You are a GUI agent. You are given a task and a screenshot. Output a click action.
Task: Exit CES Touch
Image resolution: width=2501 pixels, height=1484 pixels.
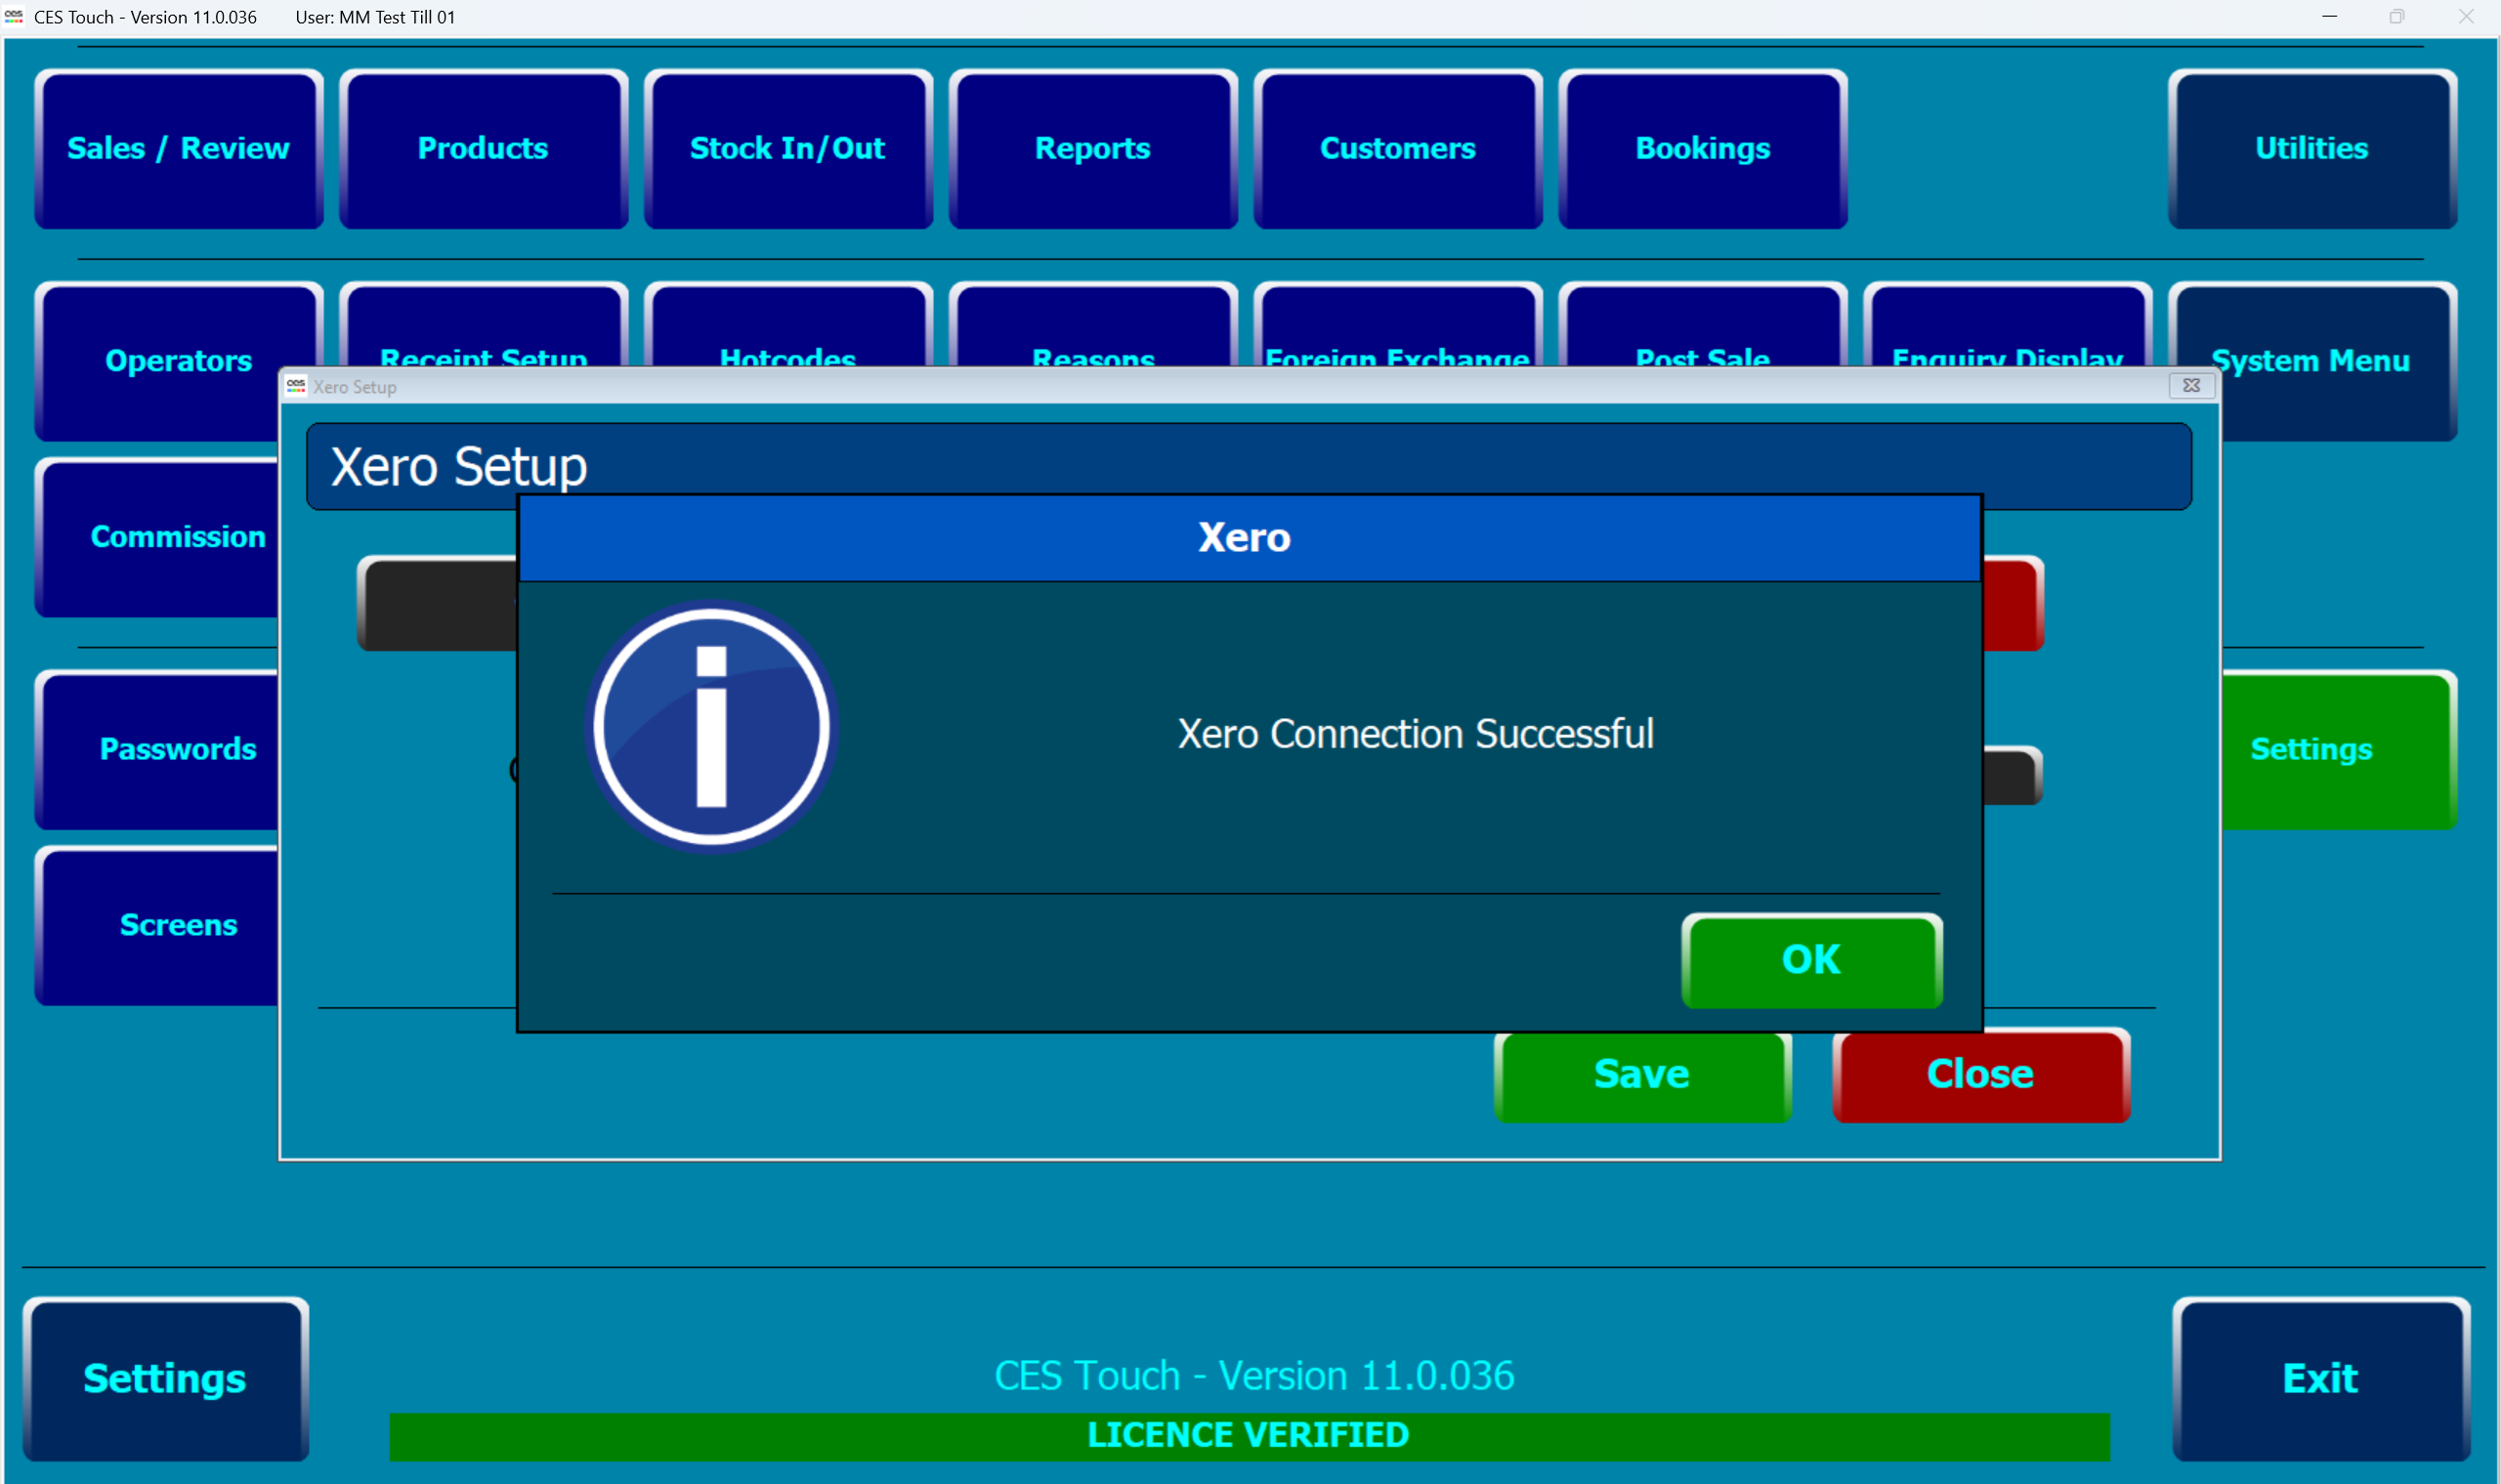pos(2318,1378)
